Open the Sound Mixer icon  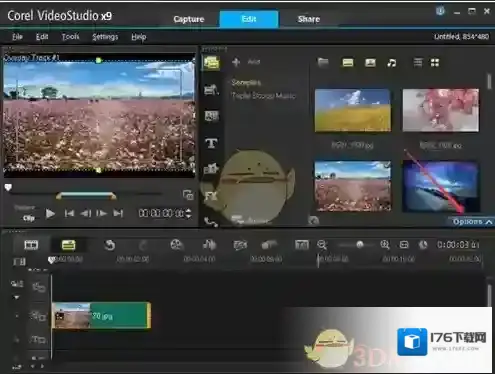[x=209, y=245]
